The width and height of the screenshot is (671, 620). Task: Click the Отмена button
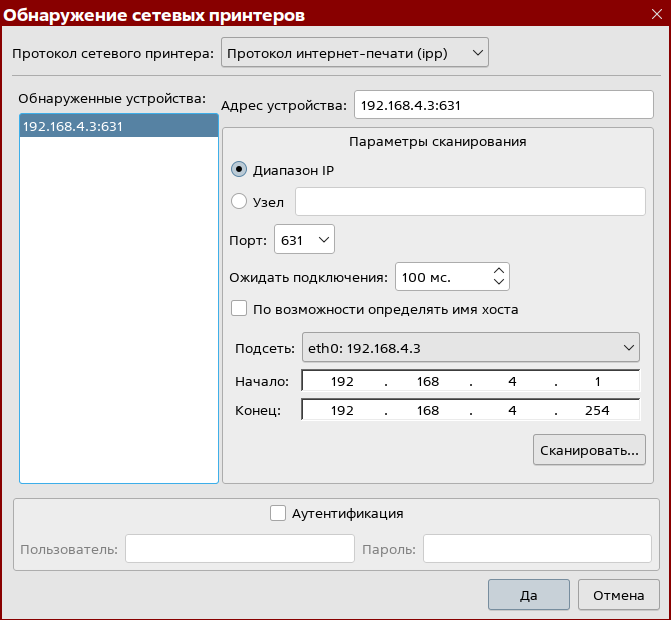point(618,595)
